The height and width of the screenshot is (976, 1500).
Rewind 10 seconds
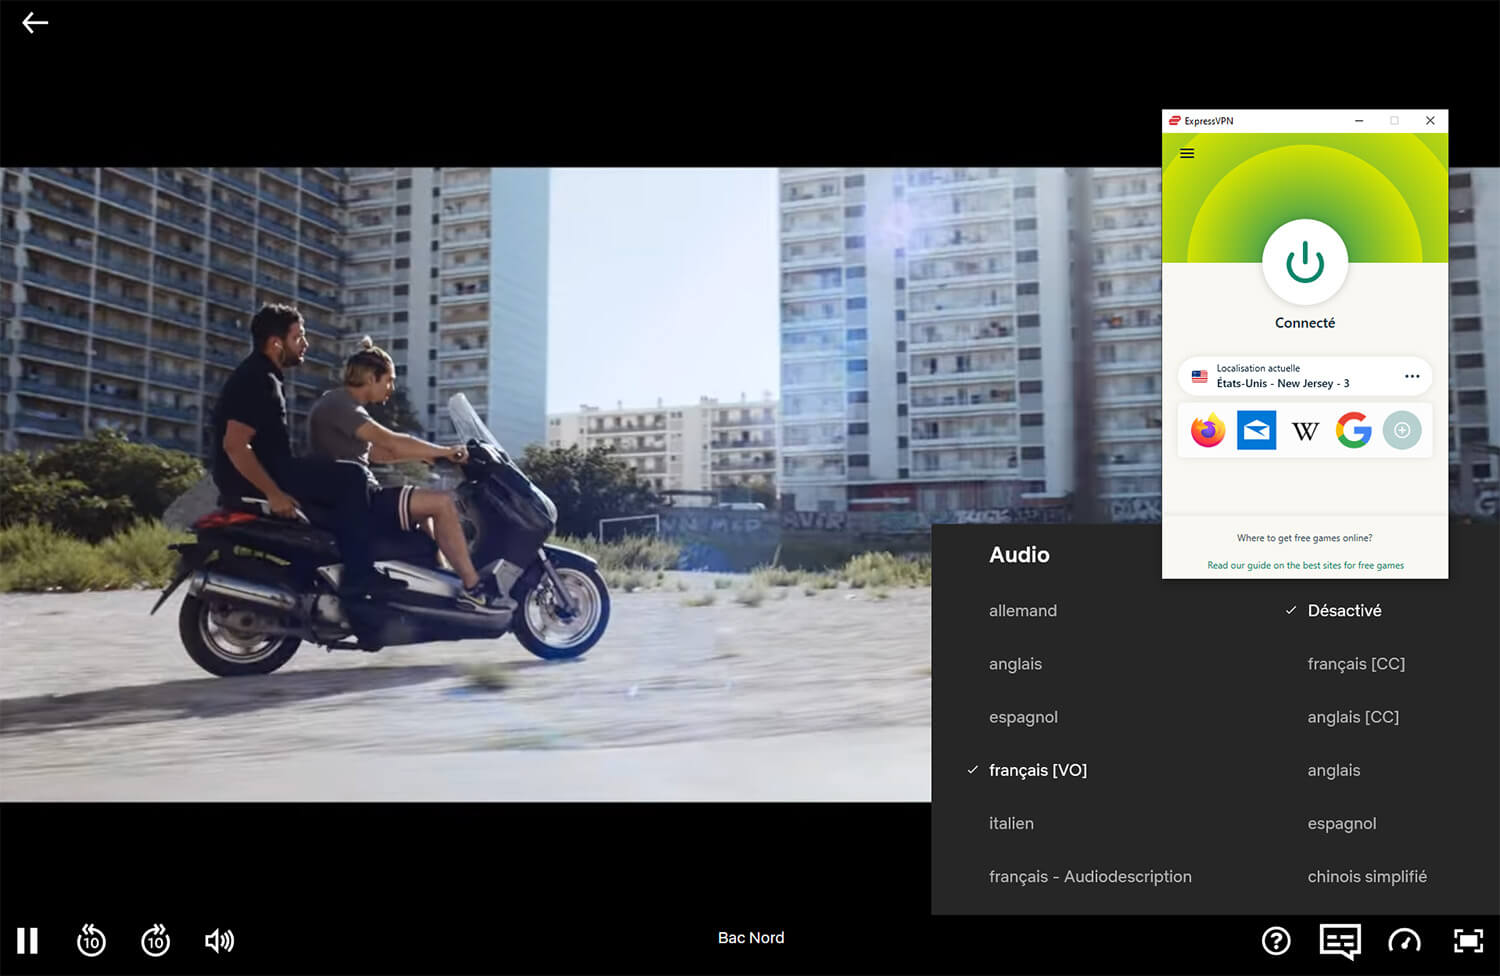pos(91,940)
